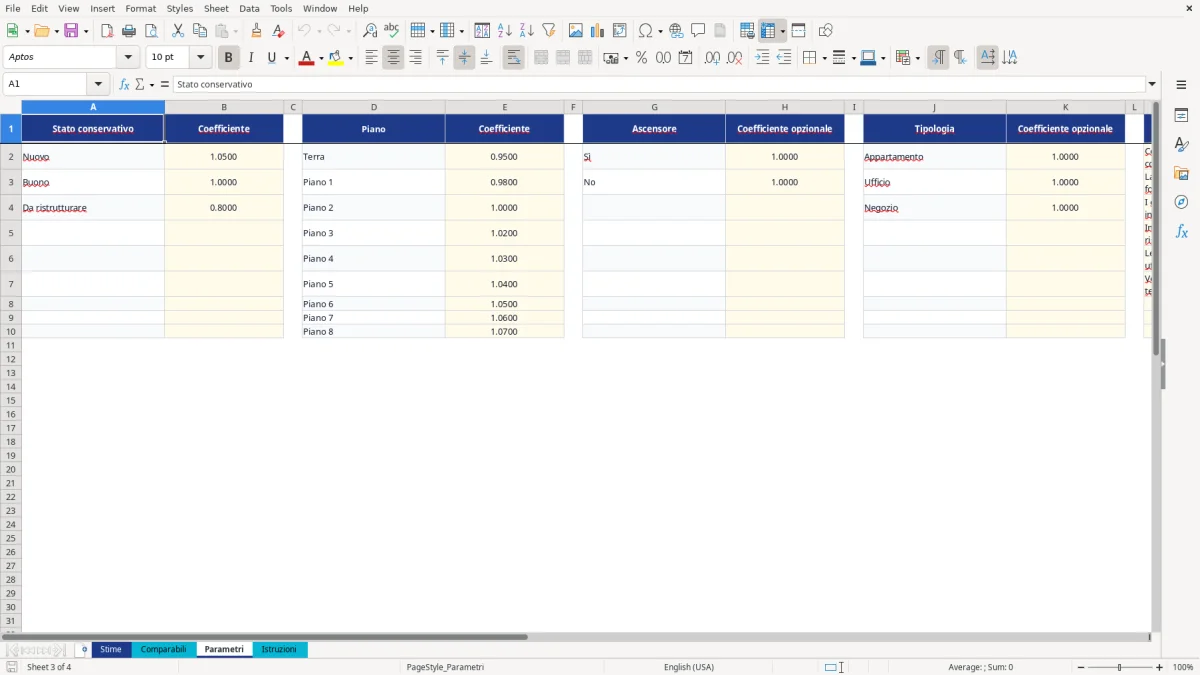Viewport: 1200px width, 675px height.
Task: Toggle Left-to-Right text direction
Action: [938, 58]
